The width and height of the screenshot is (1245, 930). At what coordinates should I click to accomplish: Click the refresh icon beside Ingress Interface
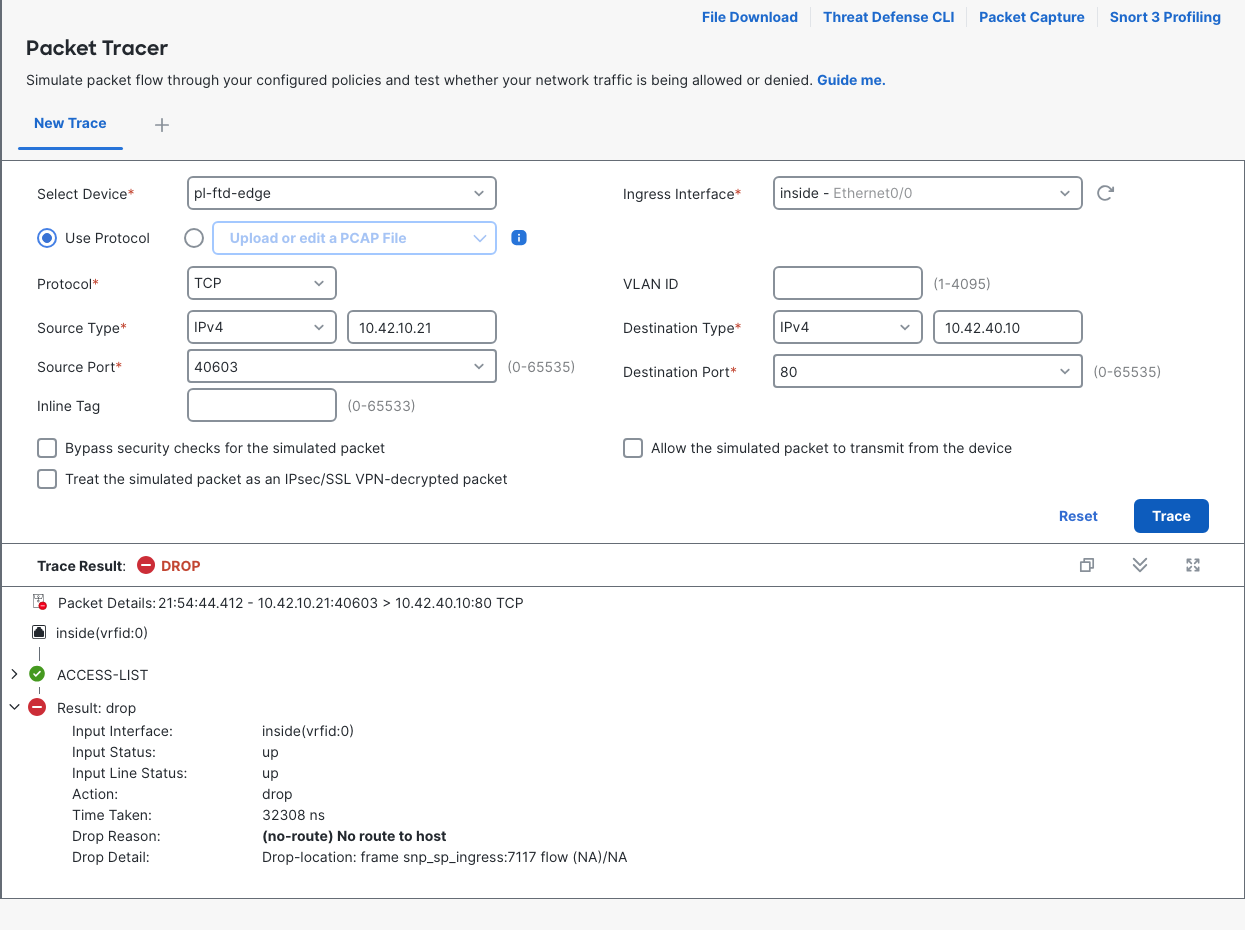coord(1105,193)
